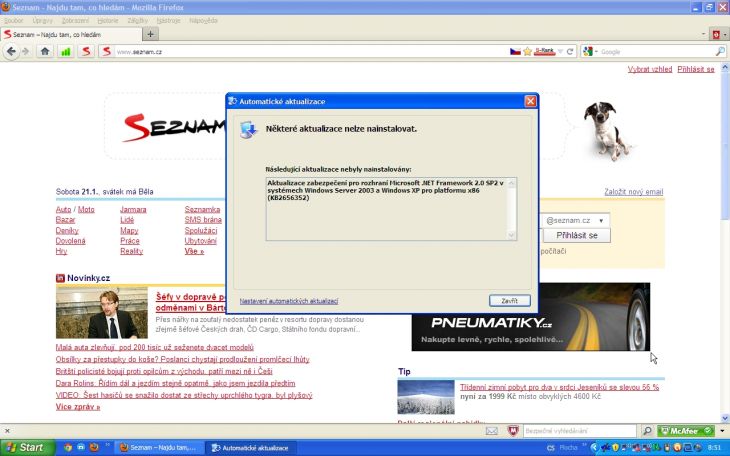Click the Czech flag icon in address bar
The height and width of the screenshot is (456, 730).
click(x=515, y=52)
